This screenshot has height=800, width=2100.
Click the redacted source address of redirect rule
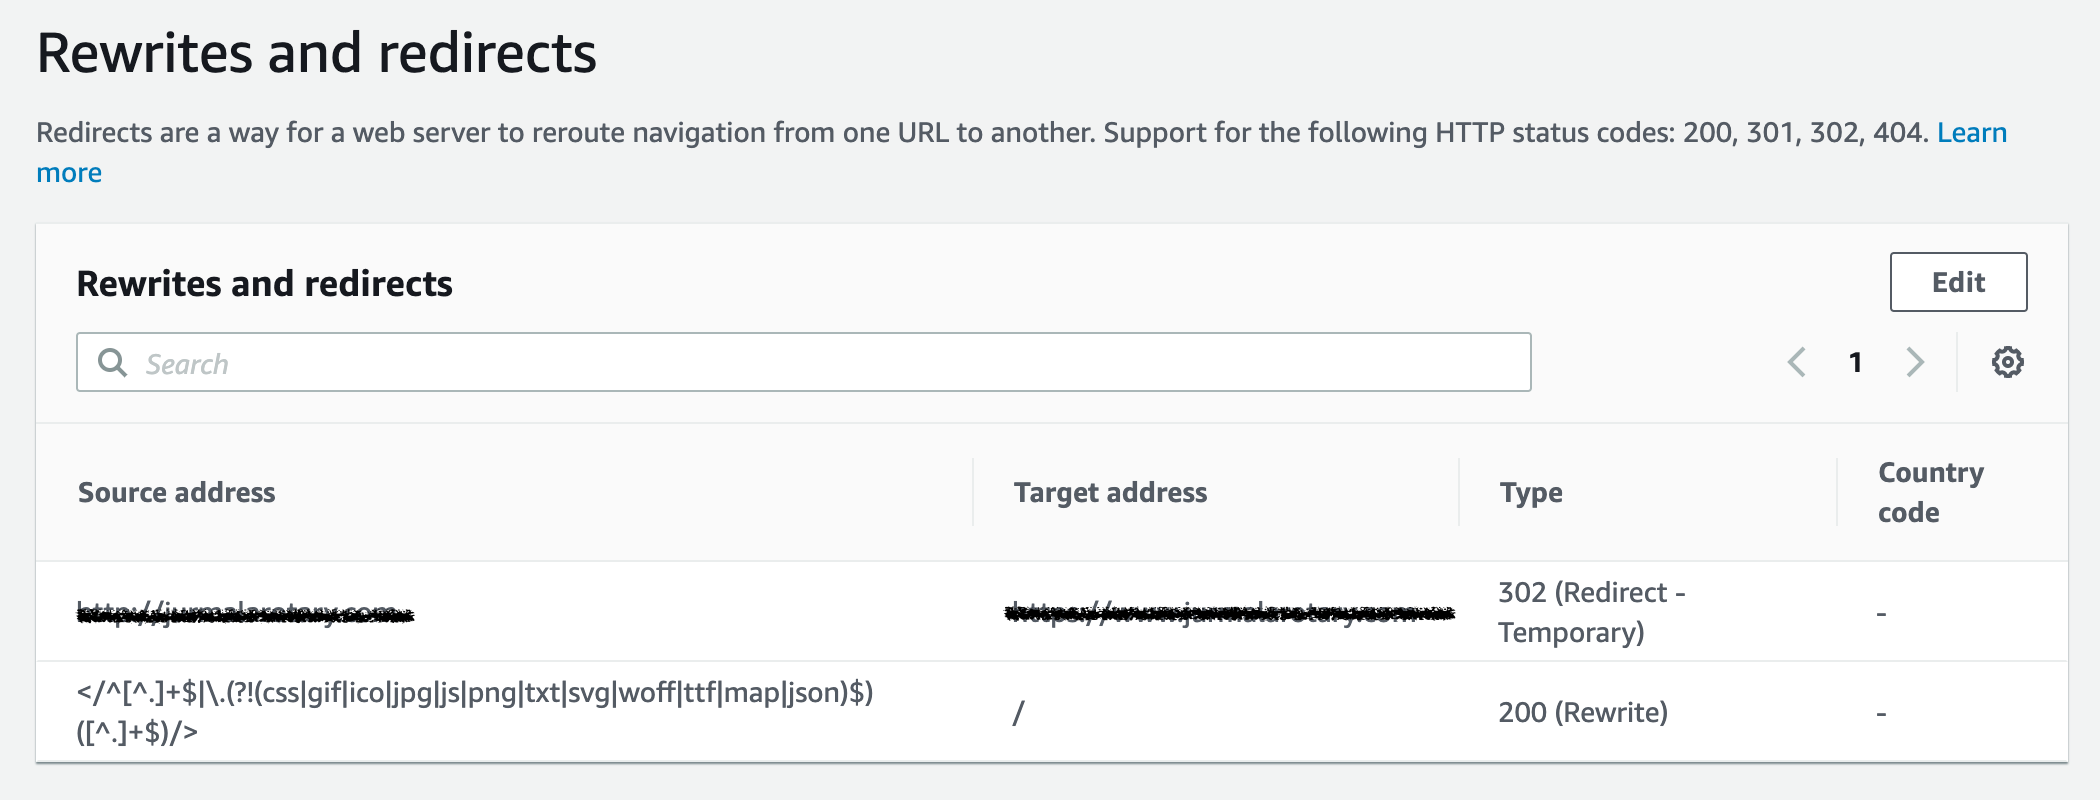point(245,613)
